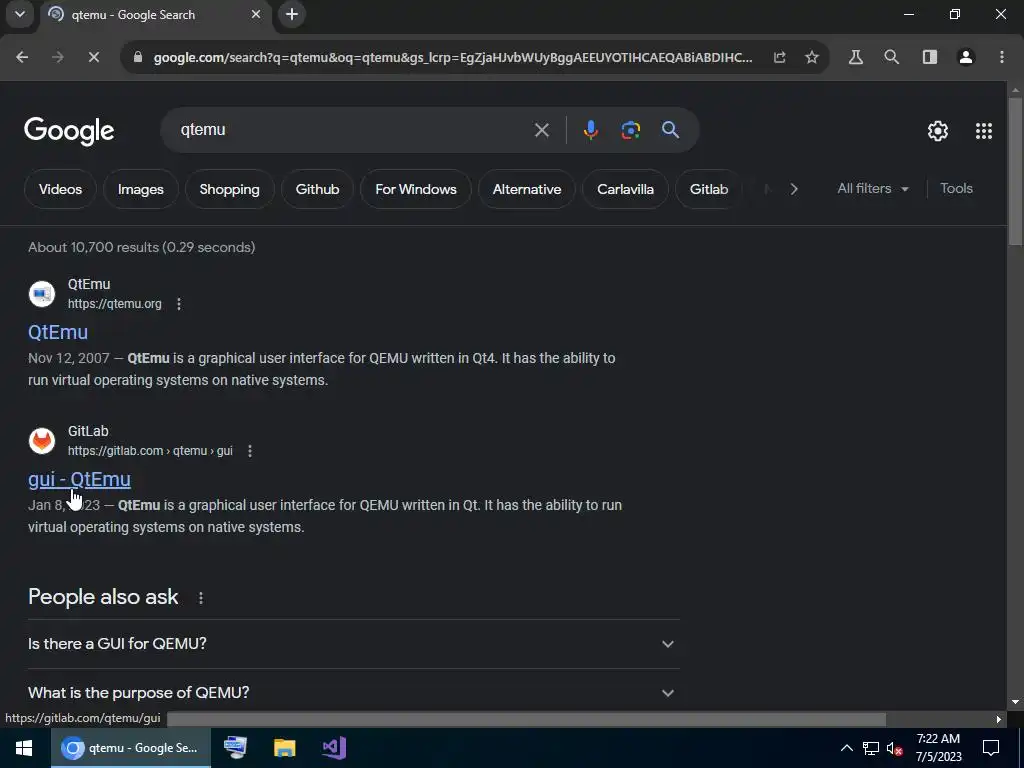Expand "What is the purpose of QEMU?"
Image resolution: width=1024 pixels, height=768 pixels.
[x=353, y=692]
